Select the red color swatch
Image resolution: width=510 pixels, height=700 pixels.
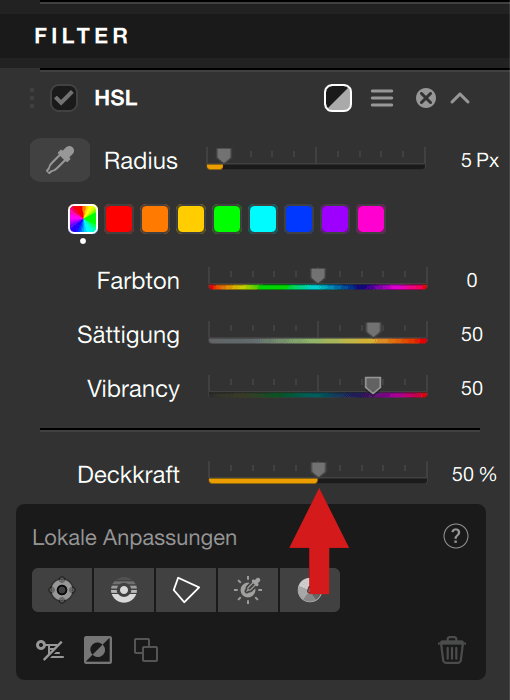[x=119, y=219]
